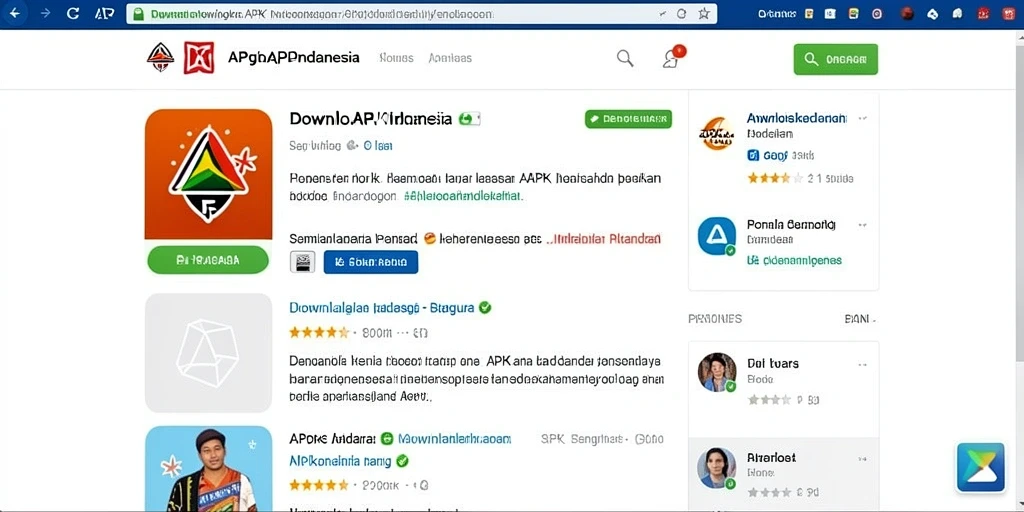The image size is (1024, 512).
Task: Open the thumbnail showing a man in a cap
Action: [x=208, y=468]
